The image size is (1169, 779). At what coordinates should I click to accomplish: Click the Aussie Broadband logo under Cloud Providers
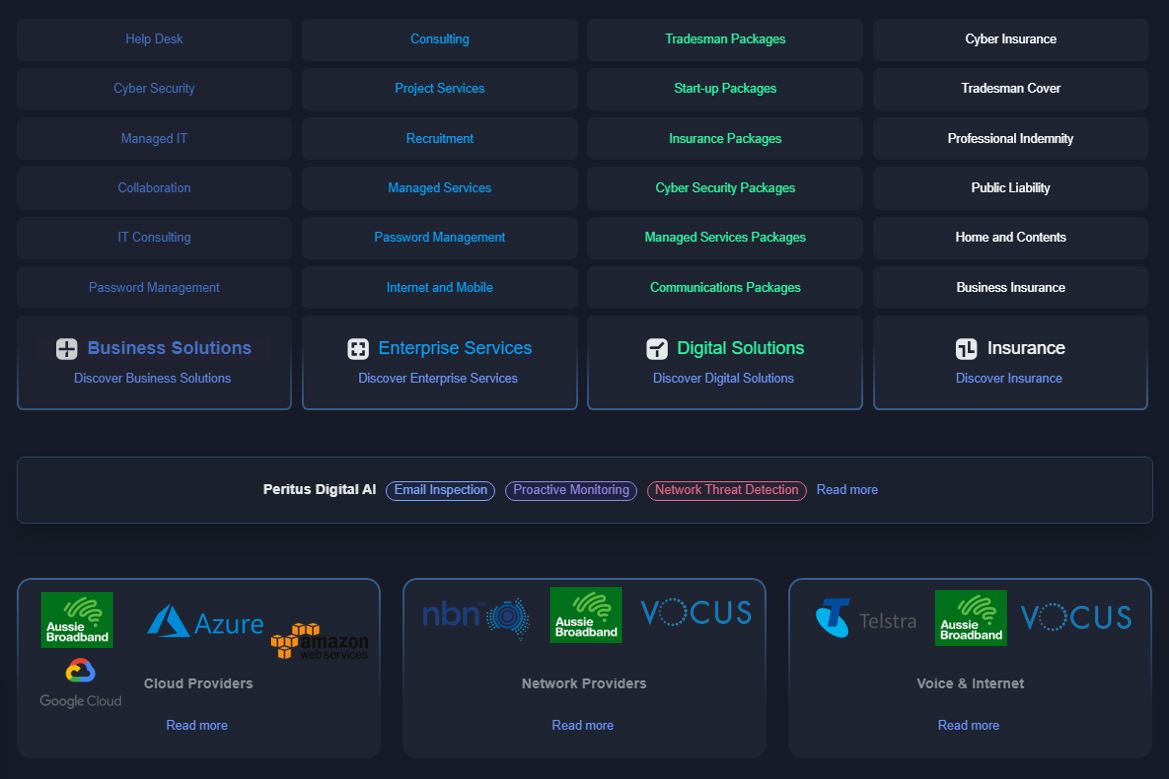pos(77,619)
